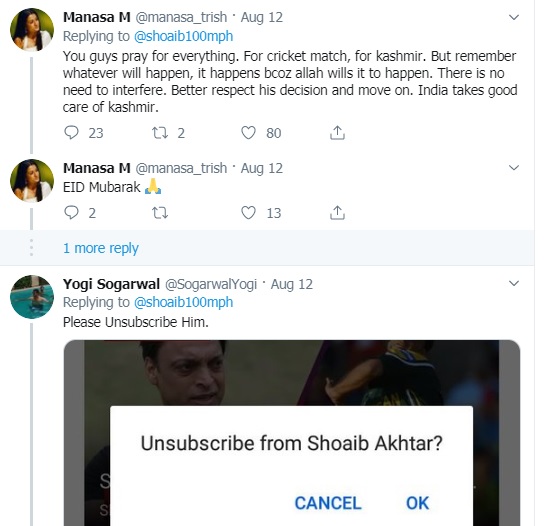This screenshot has width=548, height=526.
Task: Open options chevron on EID Mubarak tweet
Action: tap(513, 168)
